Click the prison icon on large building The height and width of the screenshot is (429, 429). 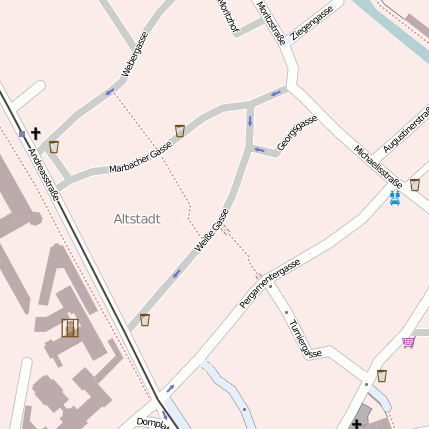click(70, 328)
